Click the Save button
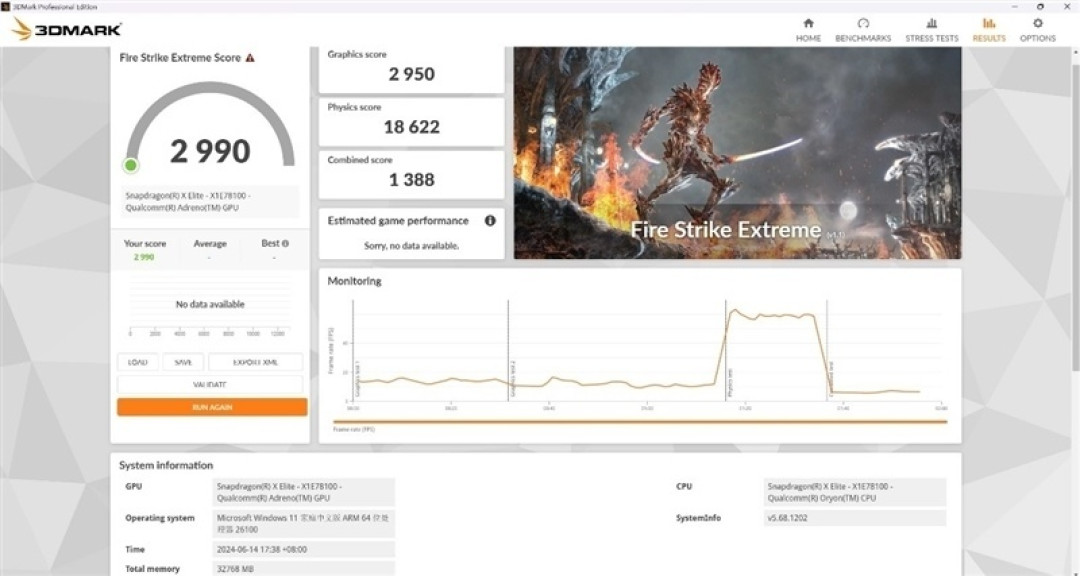 pyautogui.click(x=183, y=362)
